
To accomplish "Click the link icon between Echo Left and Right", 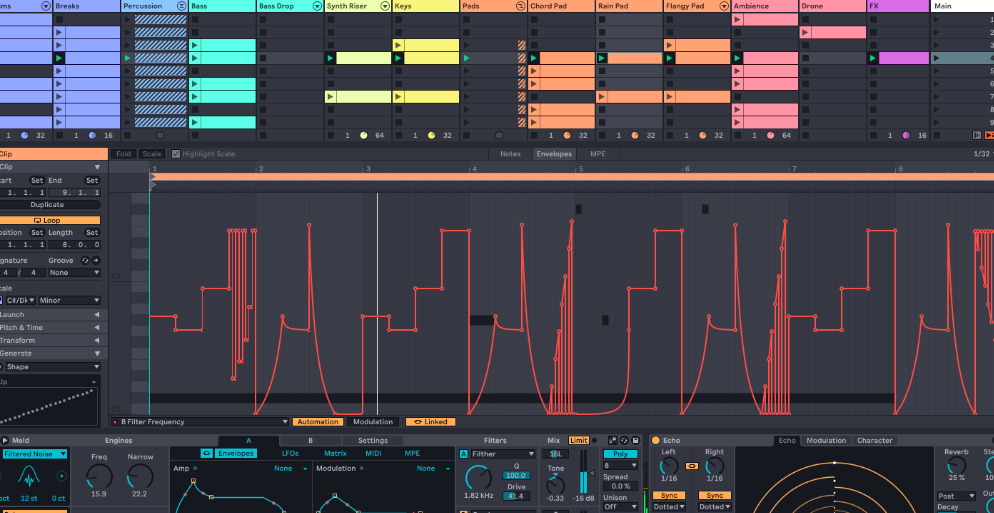I will 691,465.
